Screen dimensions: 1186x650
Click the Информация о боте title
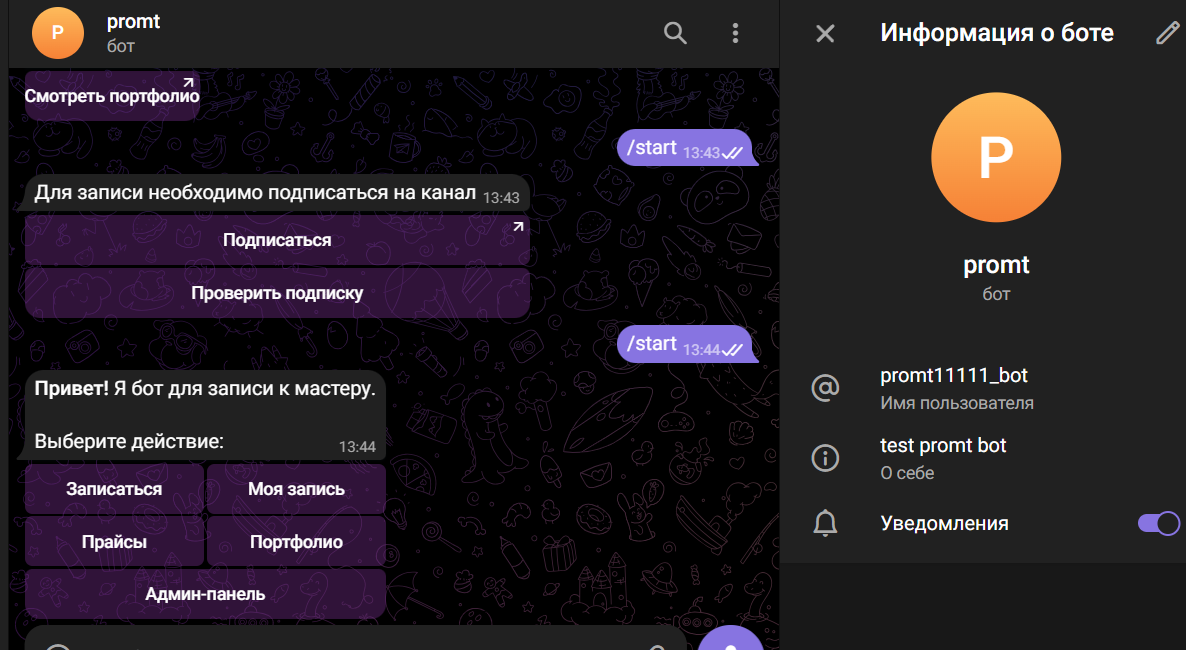pos(996,33)
